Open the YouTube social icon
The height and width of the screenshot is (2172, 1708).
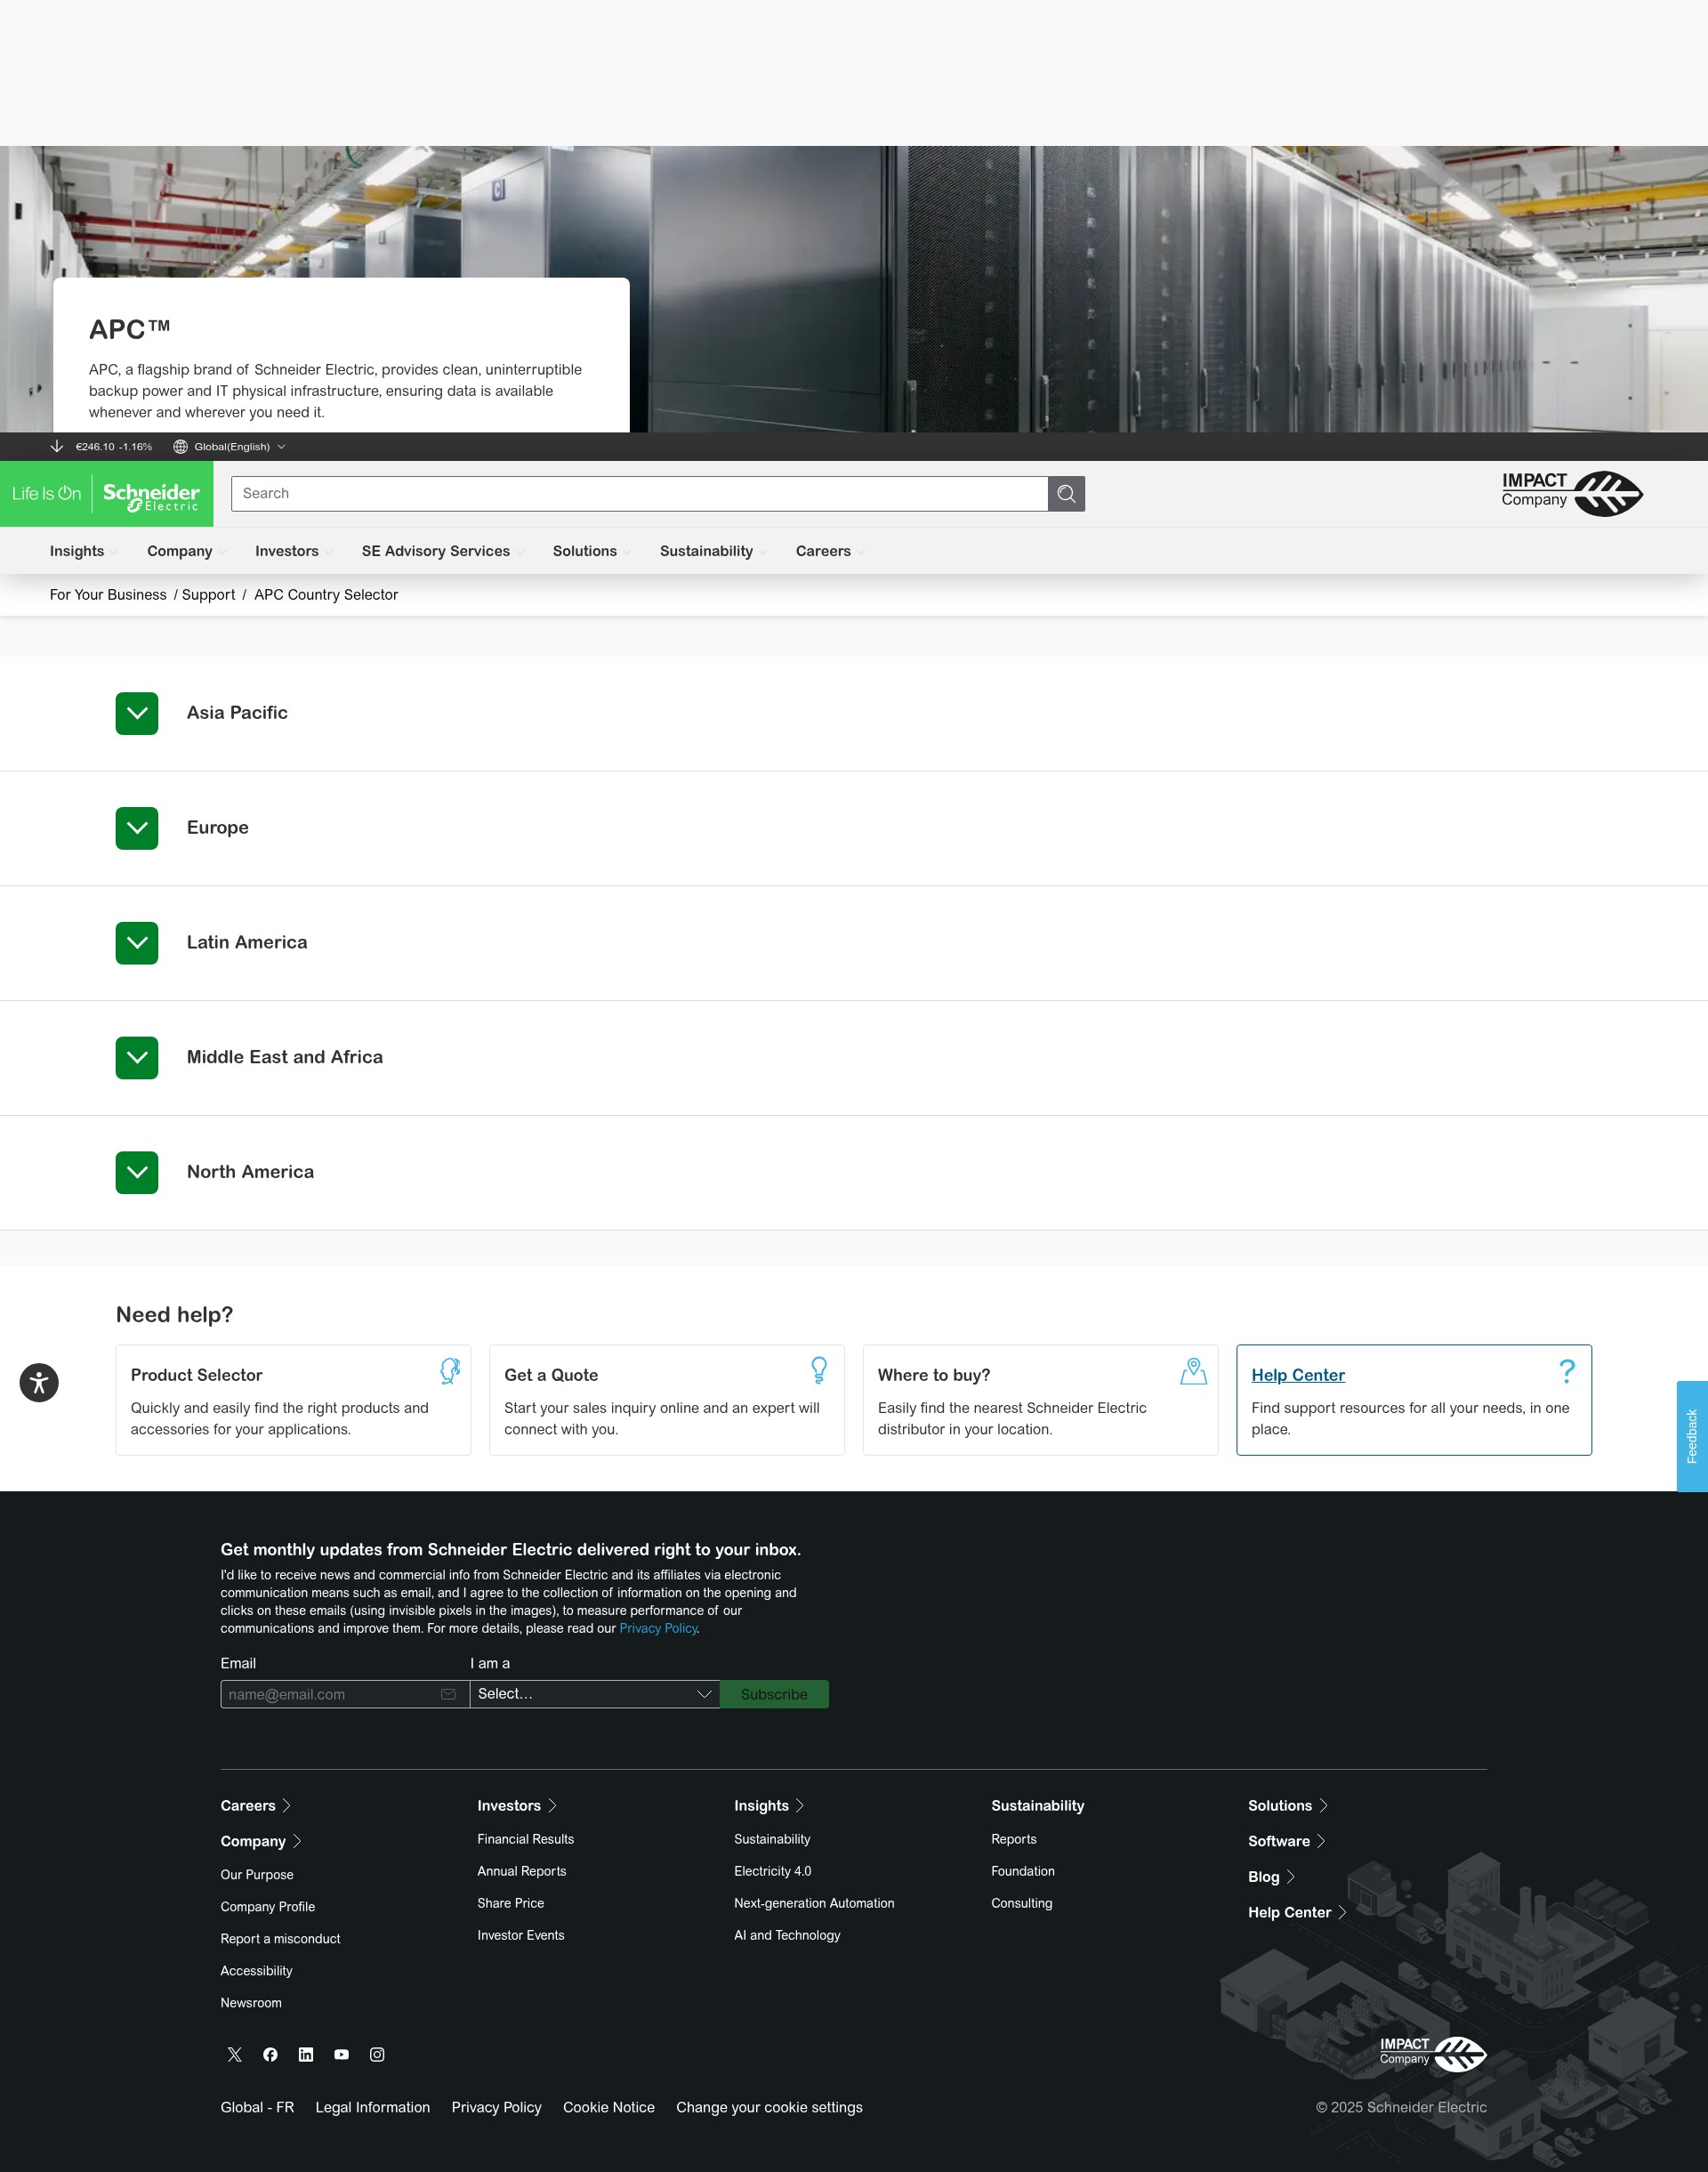[x=341, y=2054]
